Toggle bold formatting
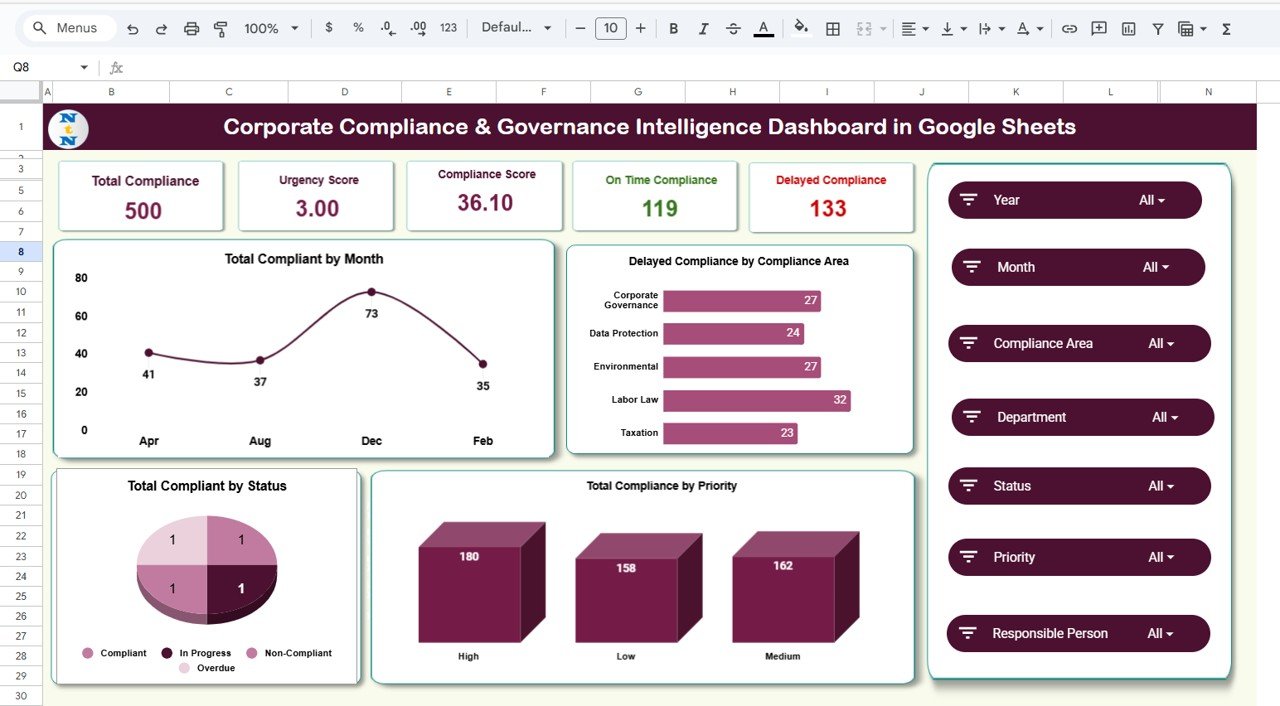This screenshot has width=1280, height=706. click(x=673, y=28)
